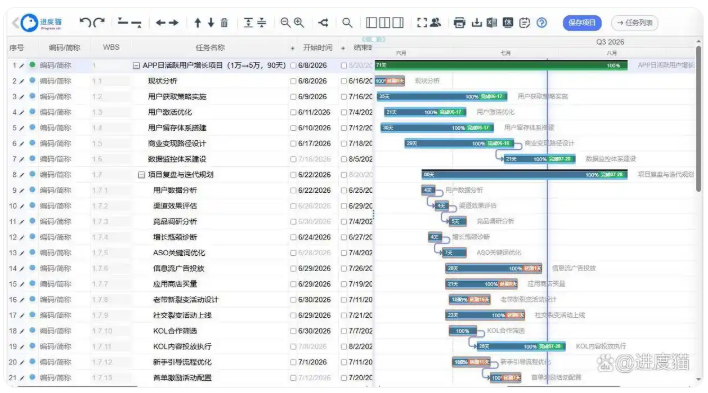Tick the end date checkbox for KOL合作筛选
The width and height of the screenshot is (708, 393).
coord(344,331)
